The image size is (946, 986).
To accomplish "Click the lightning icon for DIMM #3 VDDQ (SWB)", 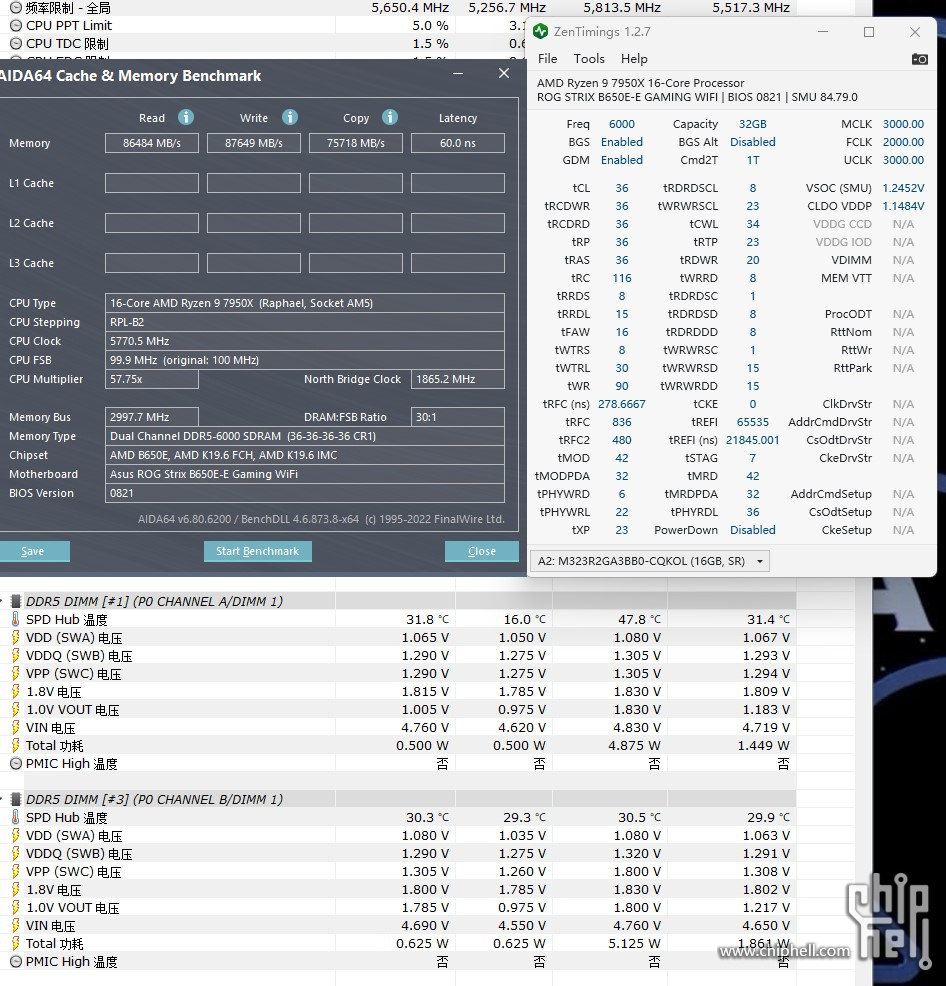I will coord(16,854).
